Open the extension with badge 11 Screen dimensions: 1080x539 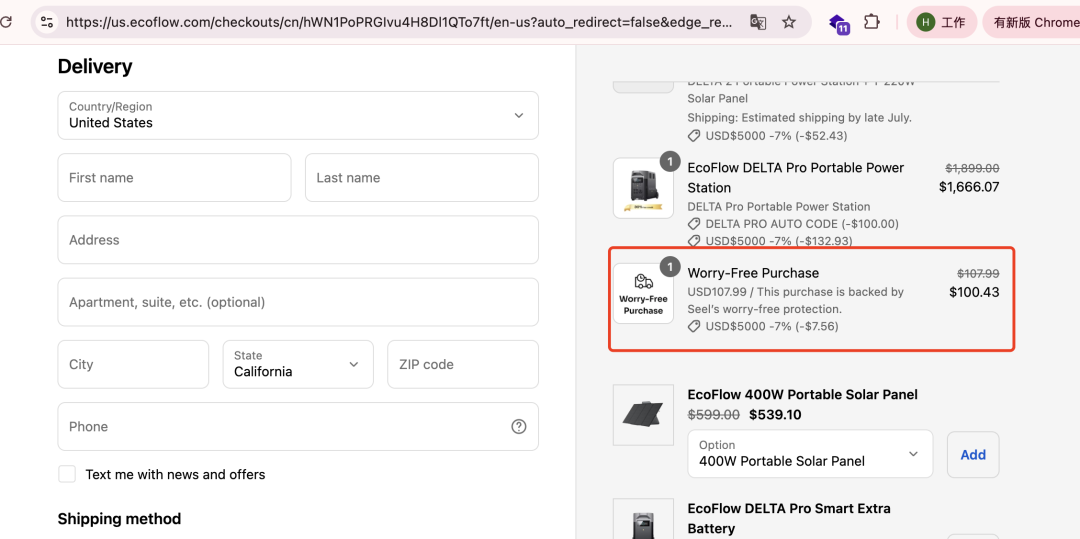pos(838,23)
